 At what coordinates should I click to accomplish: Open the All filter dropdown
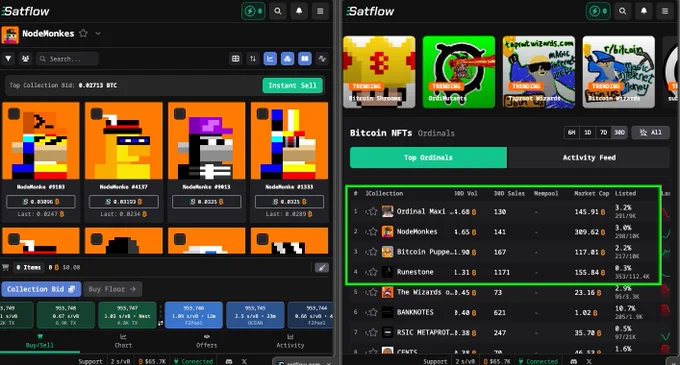click(x=651, y=132)
